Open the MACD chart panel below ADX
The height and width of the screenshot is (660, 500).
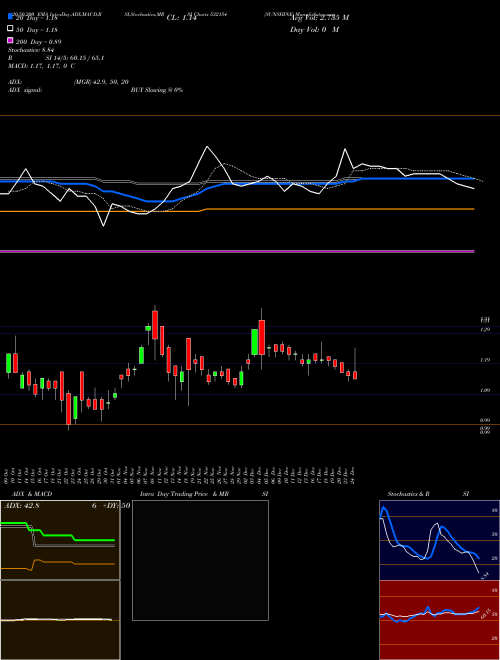tap(60, 620)
